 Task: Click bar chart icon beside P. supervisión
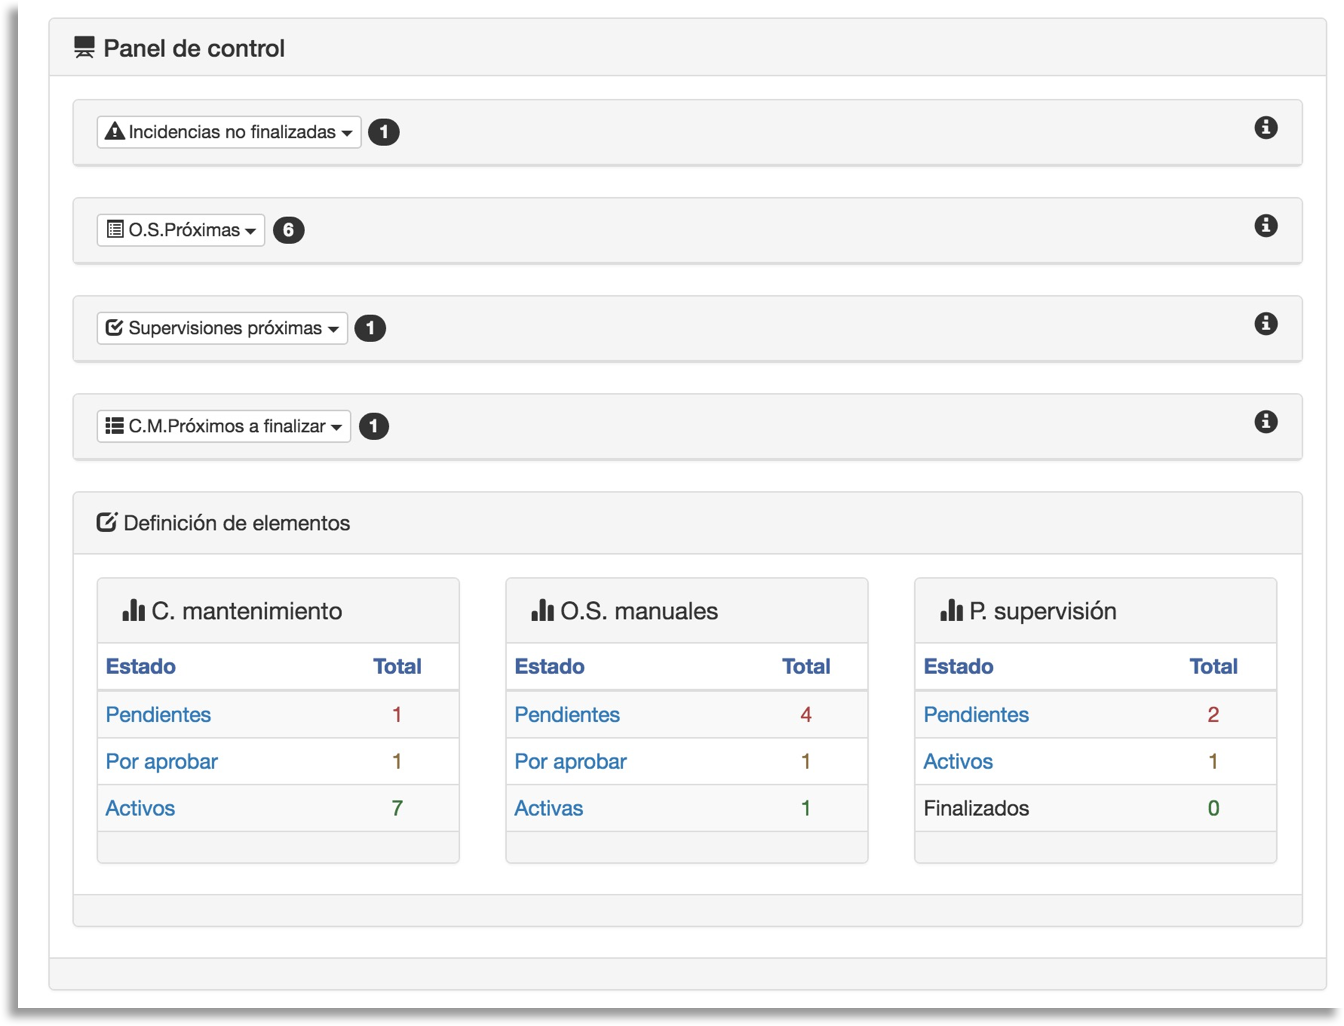point(951,610)
